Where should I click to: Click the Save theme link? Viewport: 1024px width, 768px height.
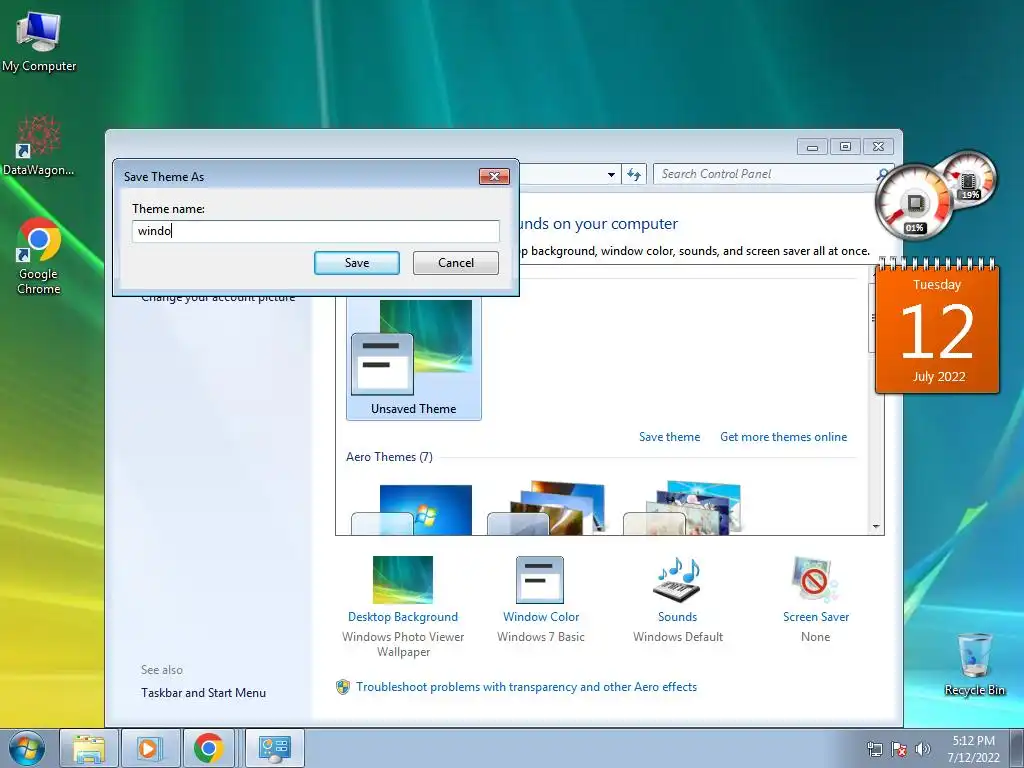click(x=669, y=437)
